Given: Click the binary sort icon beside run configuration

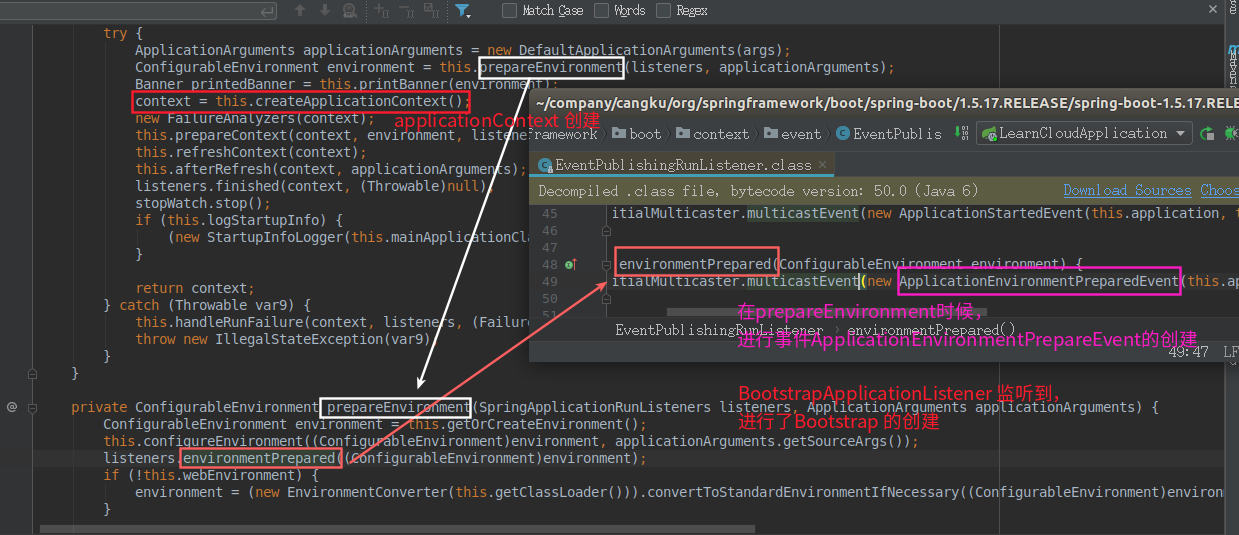Looking at the screenshot, I should (961, 133).
